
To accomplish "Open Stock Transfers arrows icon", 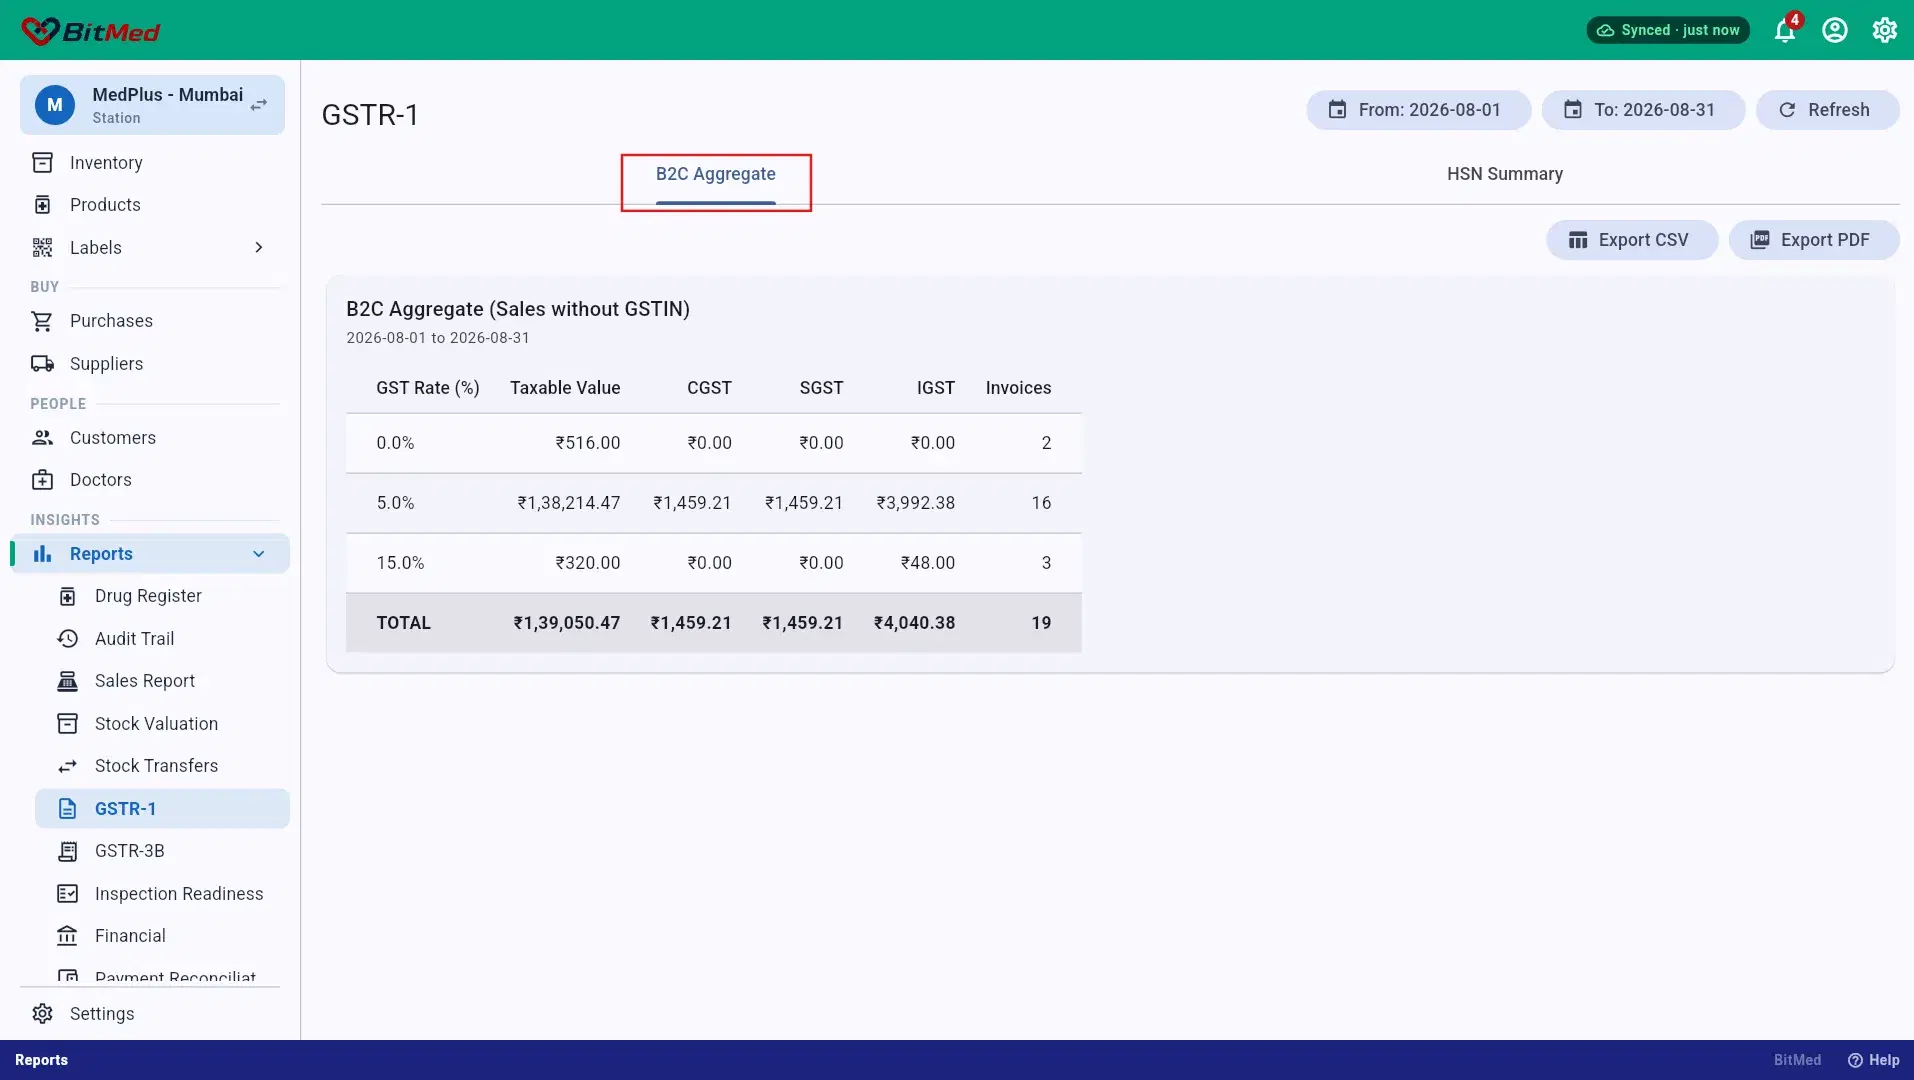I will 67,766.
